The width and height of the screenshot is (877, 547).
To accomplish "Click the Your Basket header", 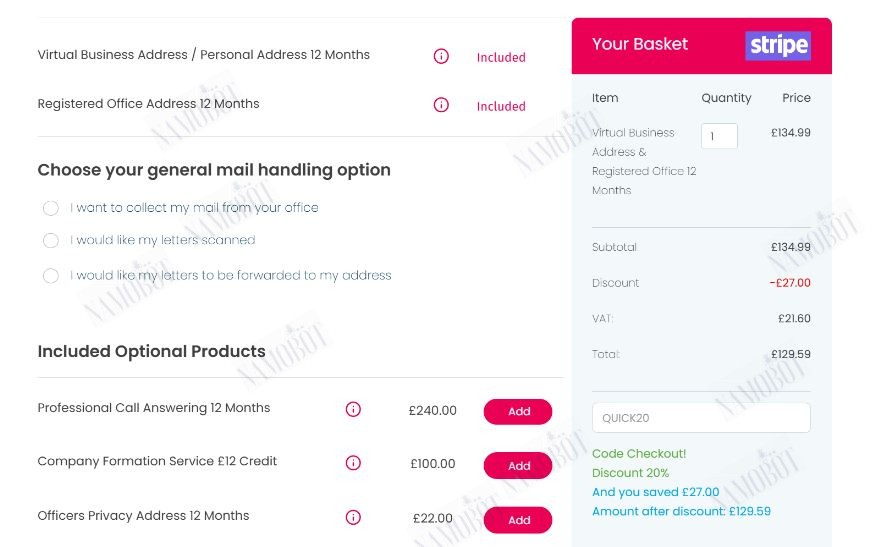I will 640,44.
